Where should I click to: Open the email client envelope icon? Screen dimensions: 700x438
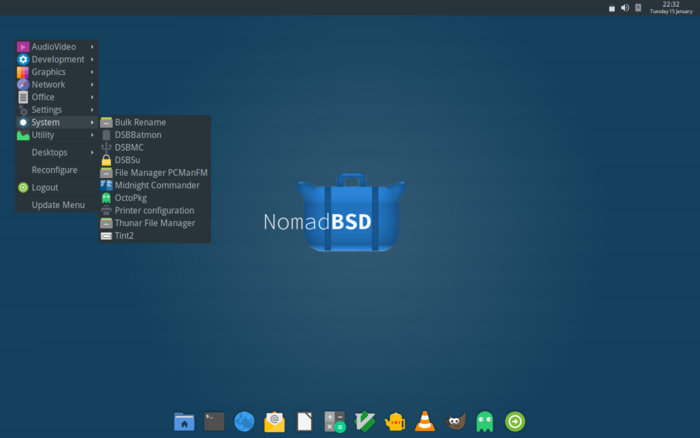click(x=274, y=421)
